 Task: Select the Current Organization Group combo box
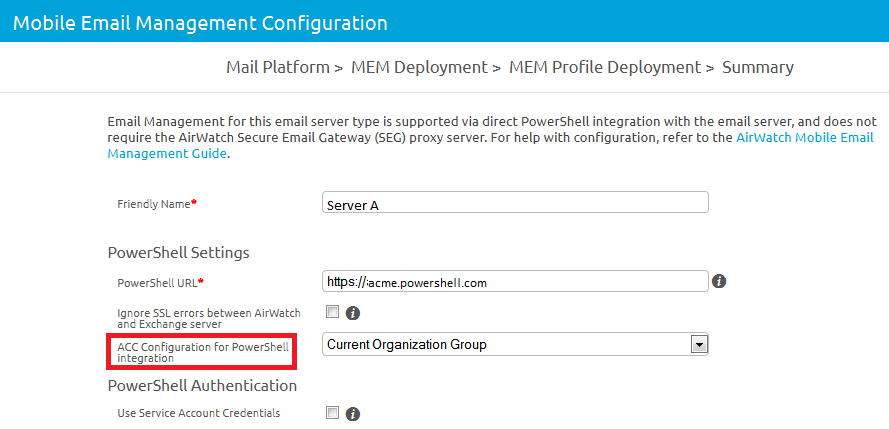[x=515, y=345]
